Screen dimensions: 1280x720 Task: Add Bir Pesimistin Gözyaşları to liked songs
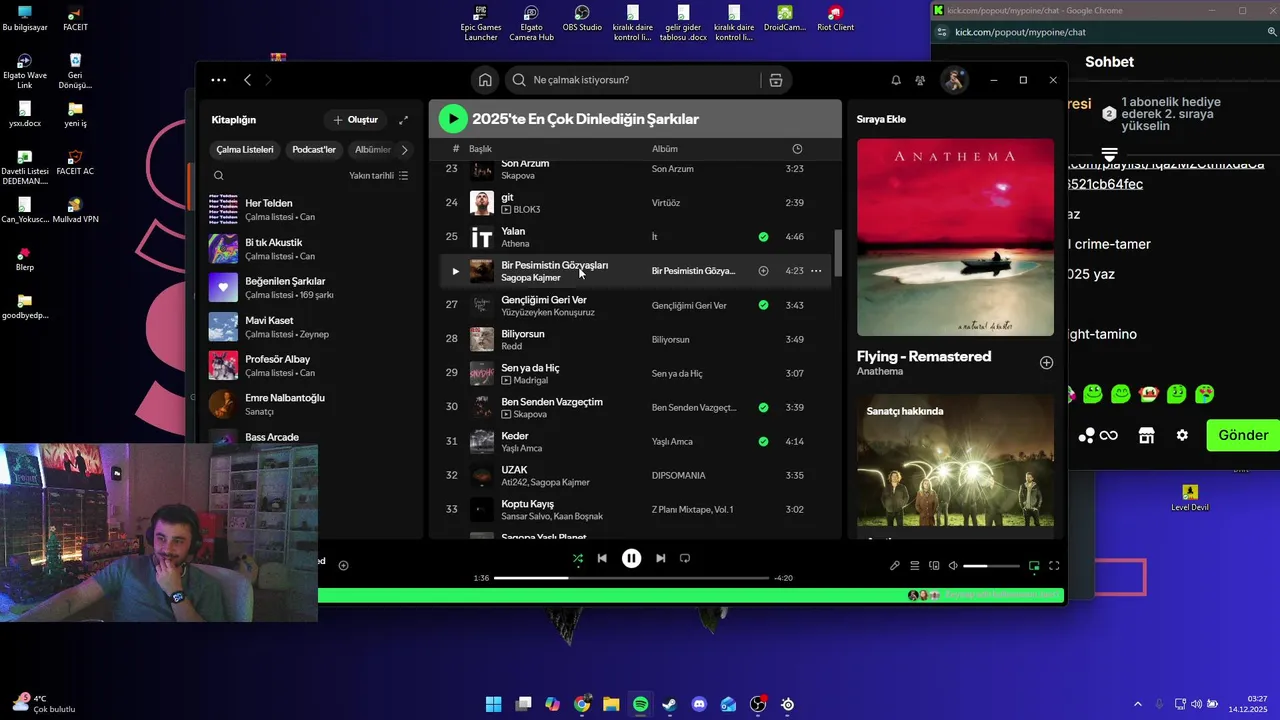tap(763, 271)
